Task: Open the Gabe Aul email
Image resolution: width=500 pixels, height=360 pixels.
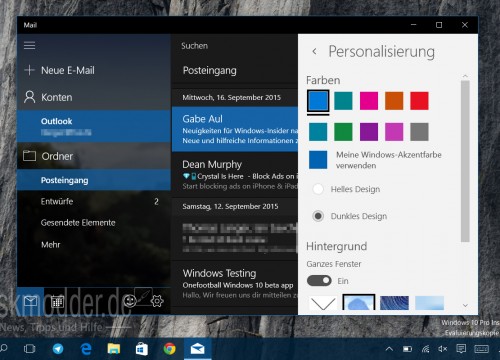Action: click(x=235, y=129)
